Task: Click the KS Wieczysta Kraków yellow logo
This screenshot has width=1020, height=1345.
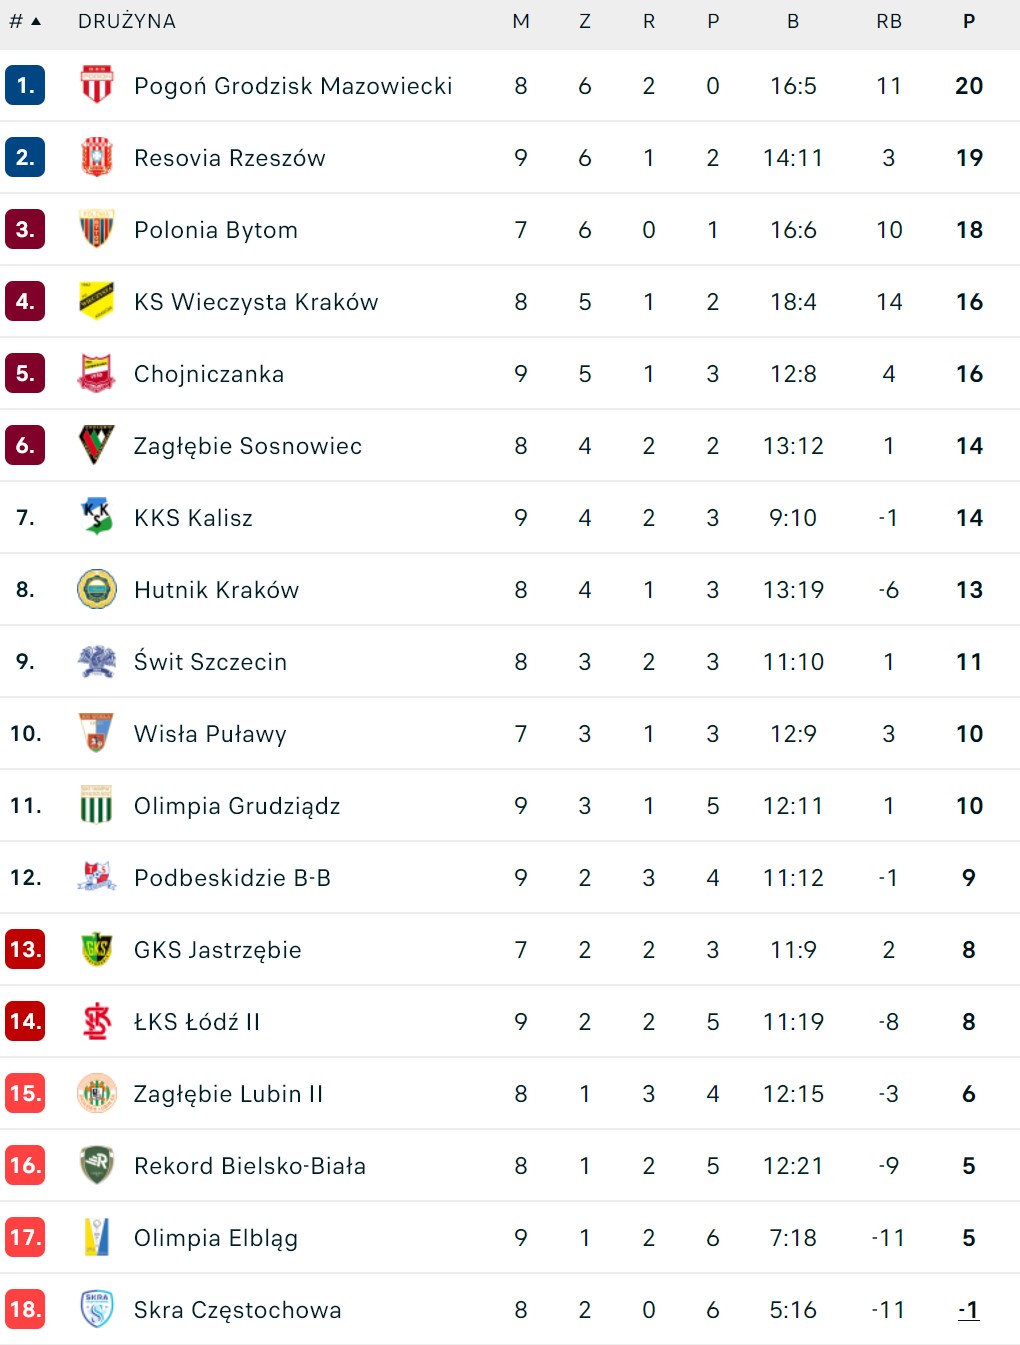Action: 97,302
